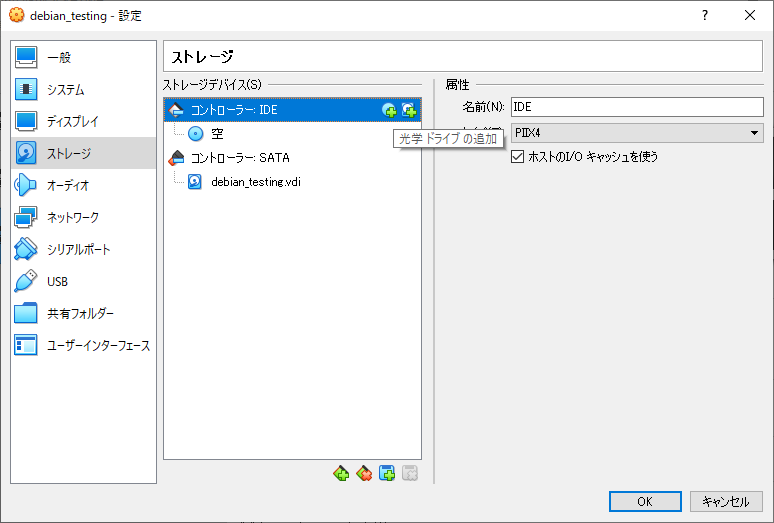Select the ストレージ category in sidebar
774x523 pixels.
click(83, 153)
